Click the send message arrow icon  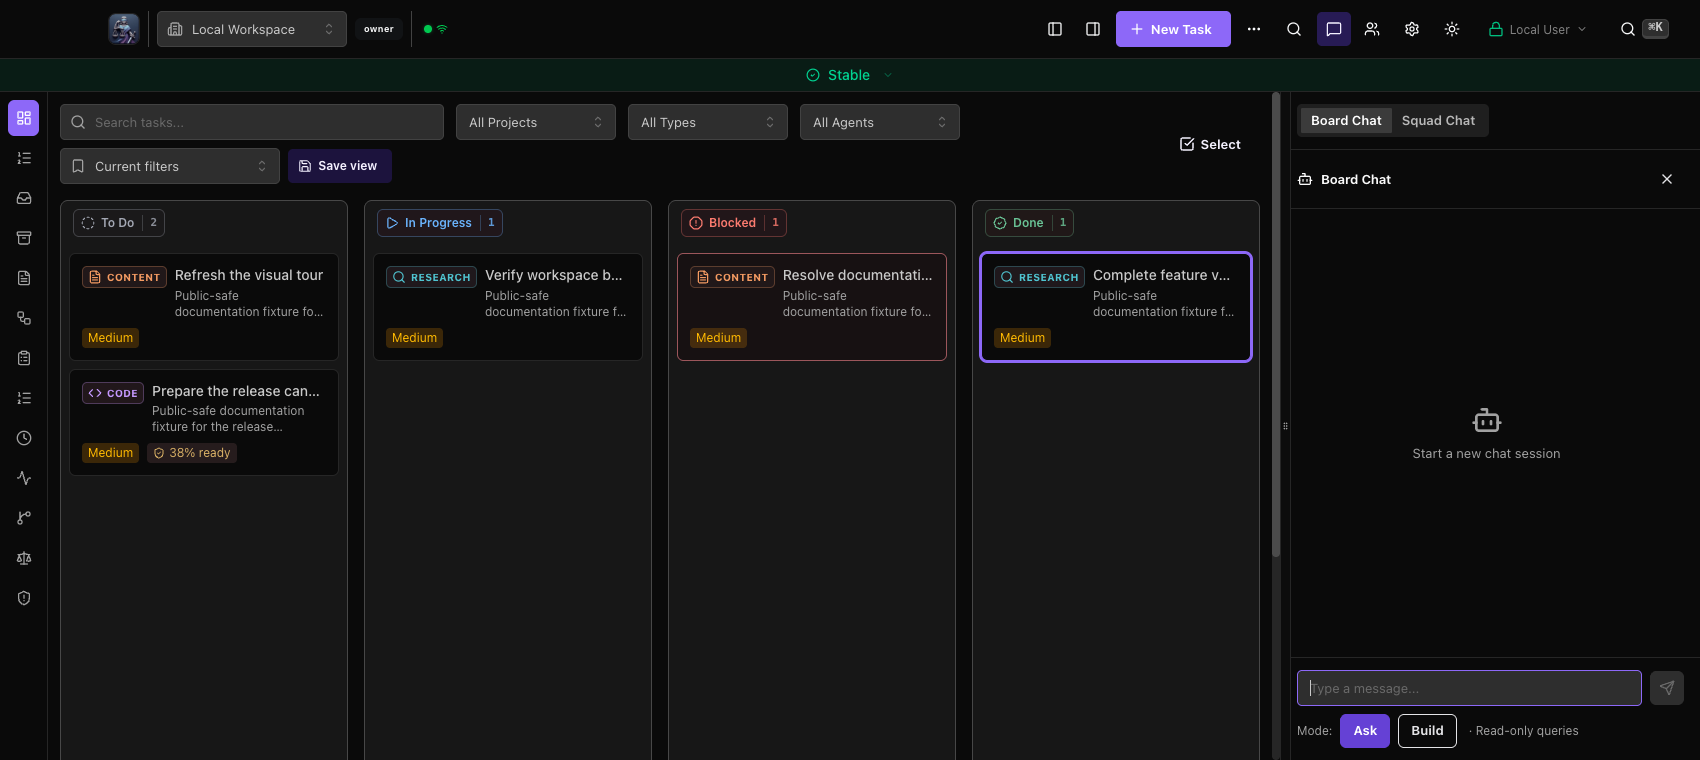(x=1667, y=688)
